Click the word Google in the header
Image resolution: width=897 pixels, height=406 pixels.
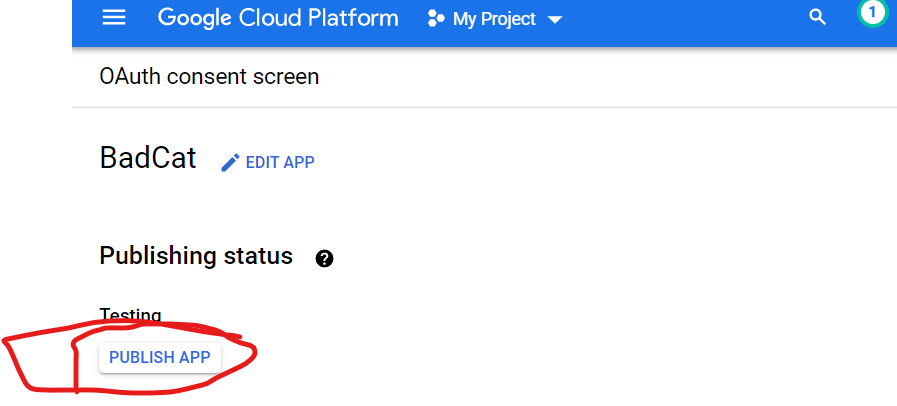[195, 18]
